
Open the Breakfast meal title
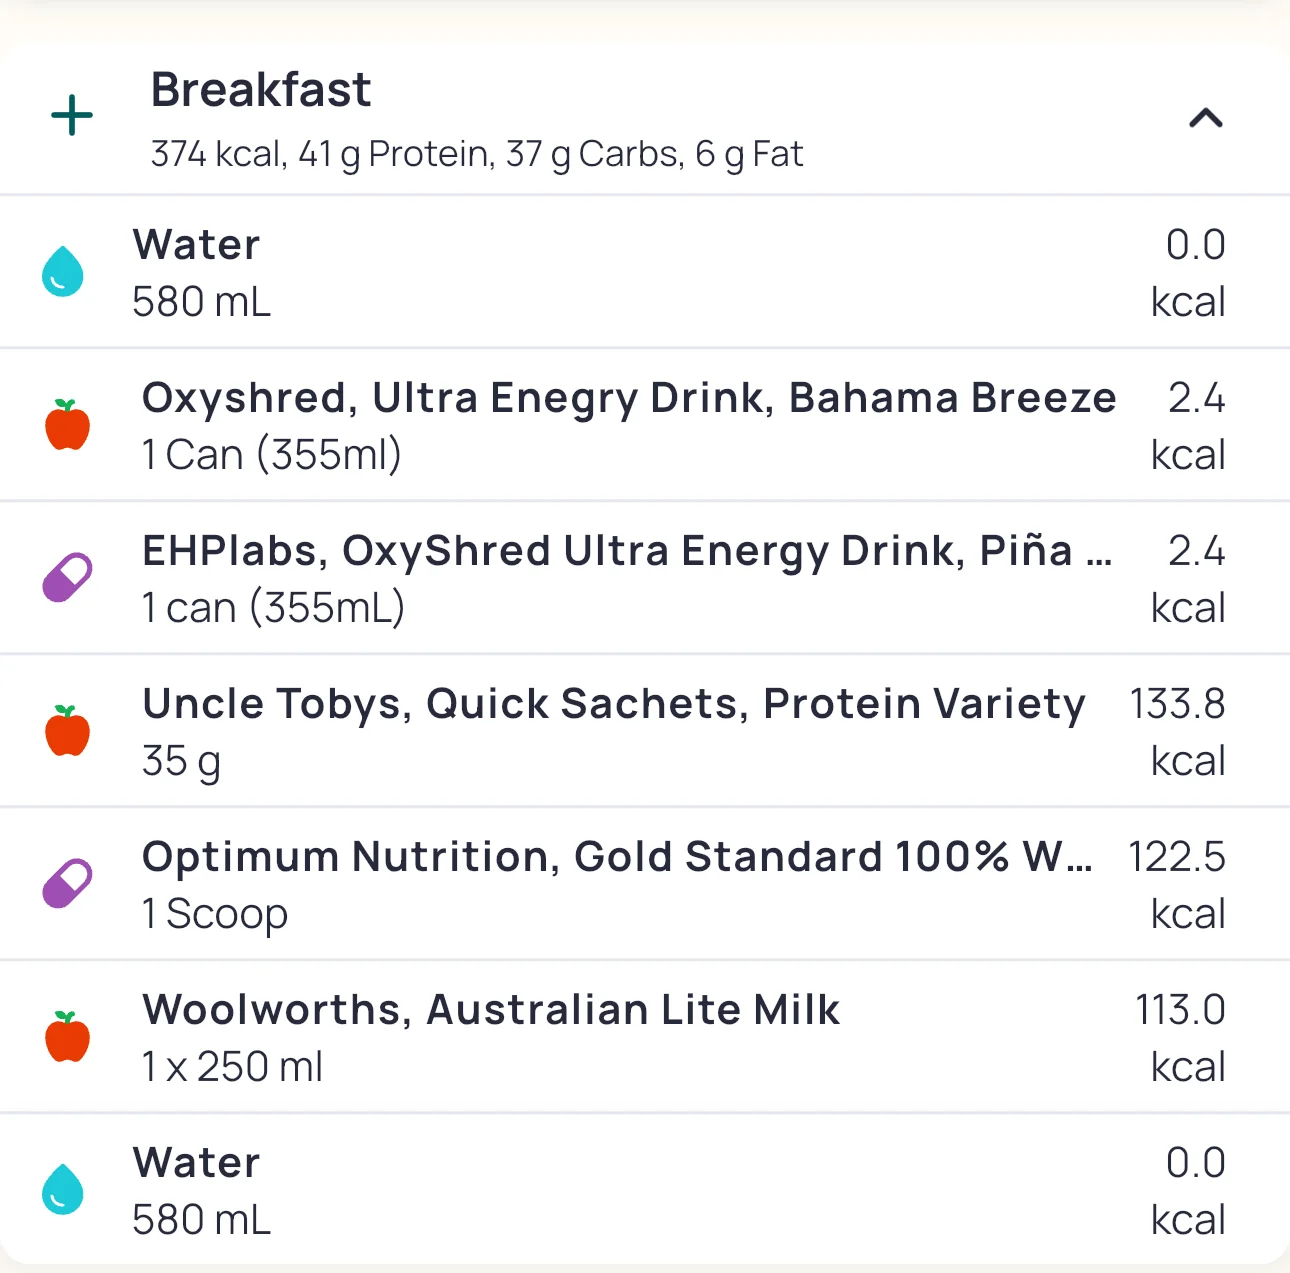pyautogui.click(x=261, y=90)
